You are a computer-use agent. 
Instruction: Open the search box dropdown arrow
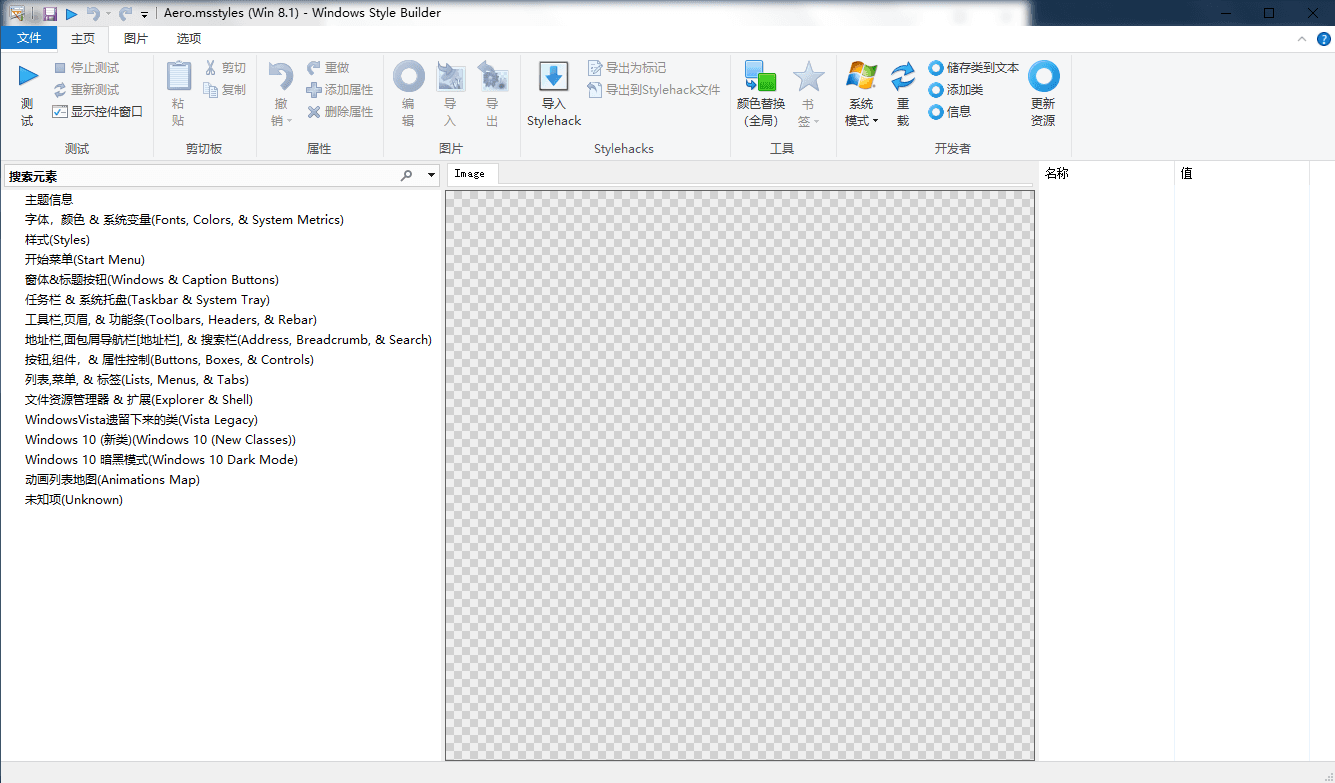click(432, 176)
